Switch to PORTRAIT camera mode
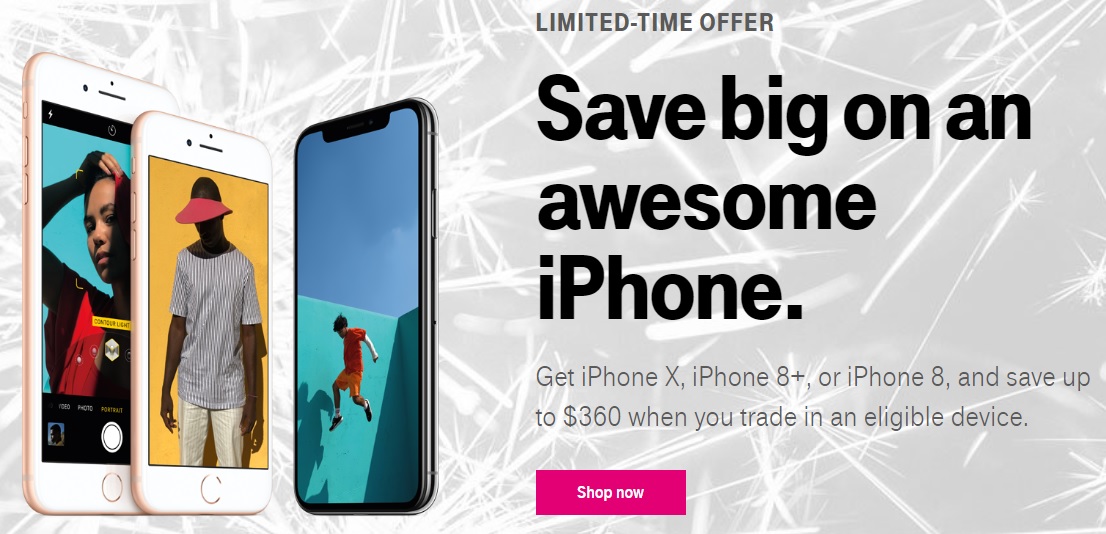1106x534 pixels. click(x=111, y=410)
